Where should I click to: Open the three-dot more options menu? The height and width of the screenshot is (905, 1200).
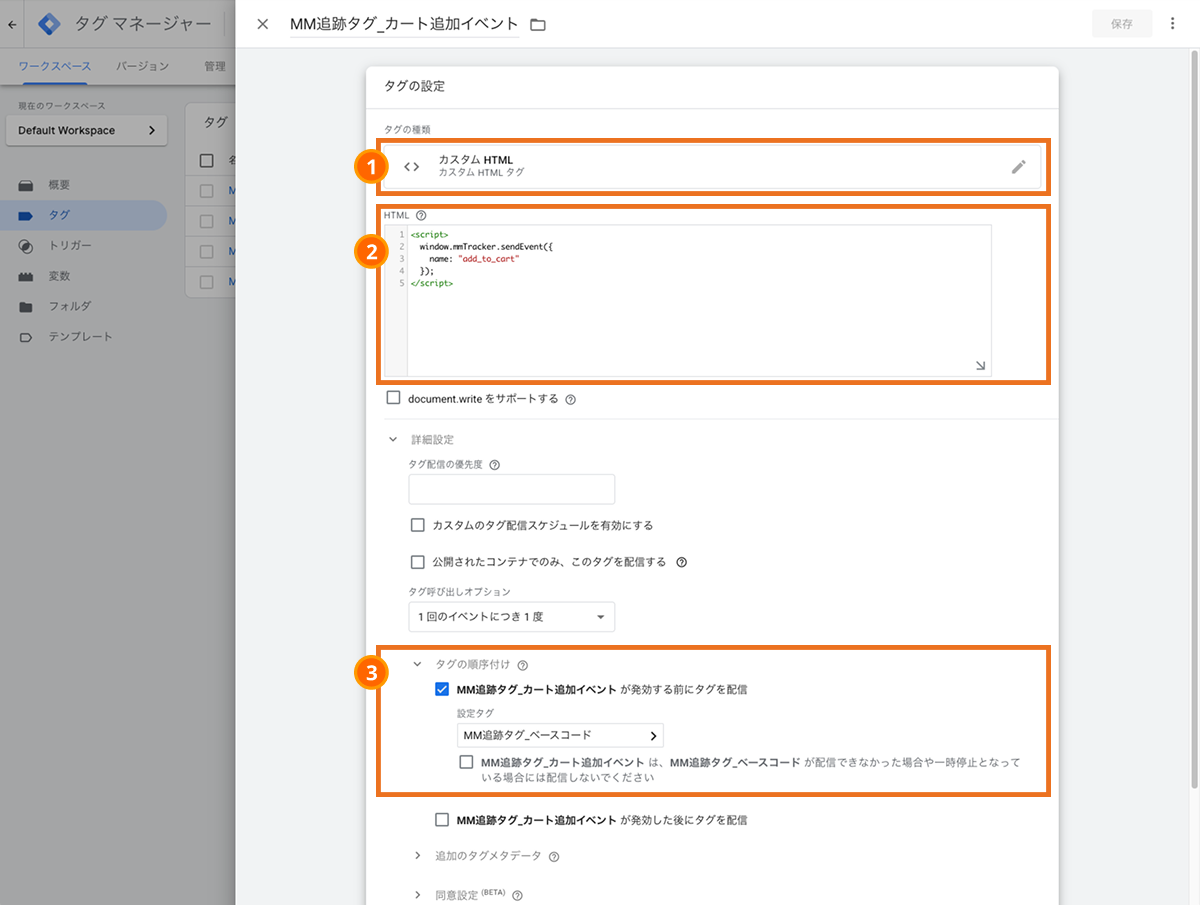1172,24
